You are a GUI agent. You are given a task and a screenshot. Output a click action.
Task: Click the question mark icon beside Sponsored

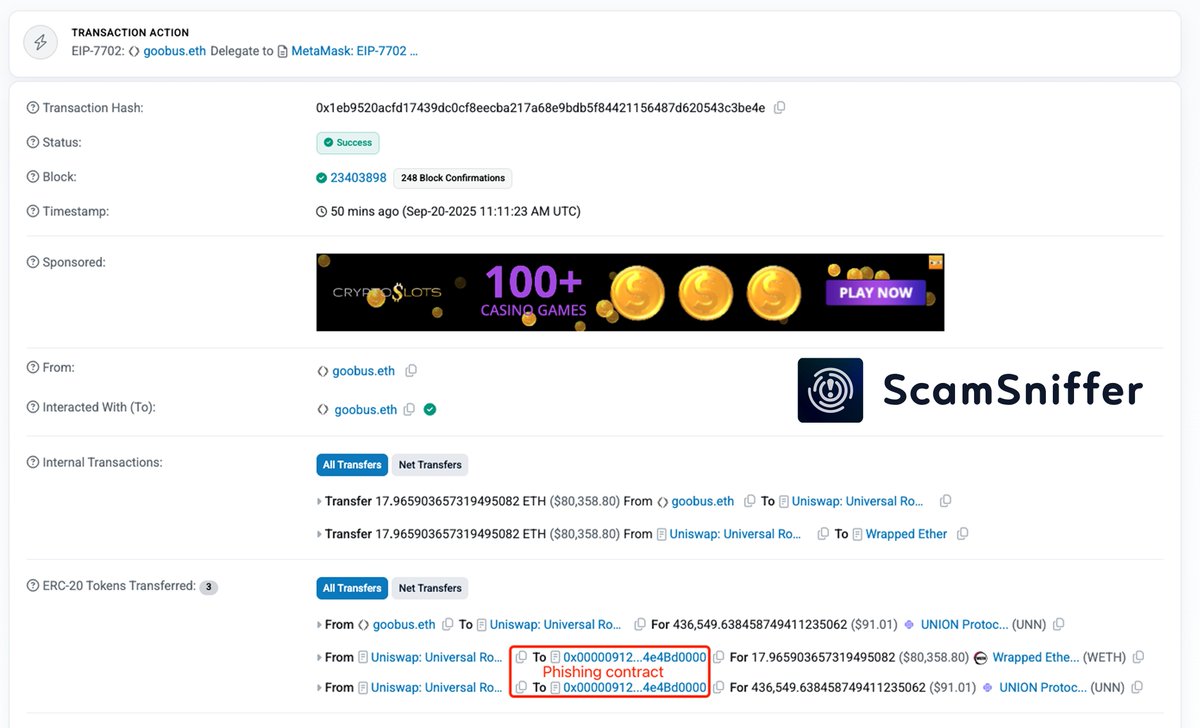tap(32, 262)
